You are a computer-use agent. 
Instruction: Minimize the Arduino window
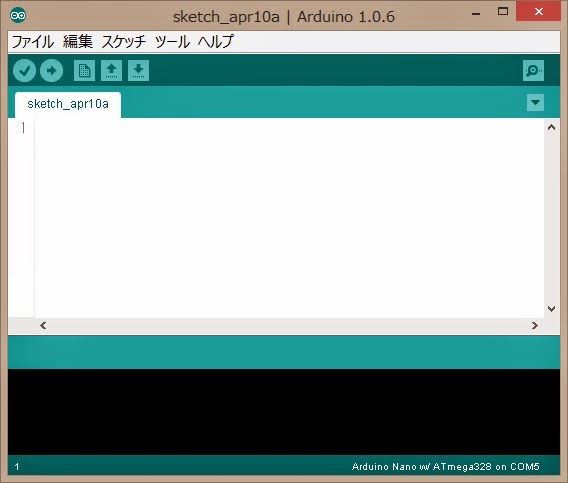click(x=476, y=13)
